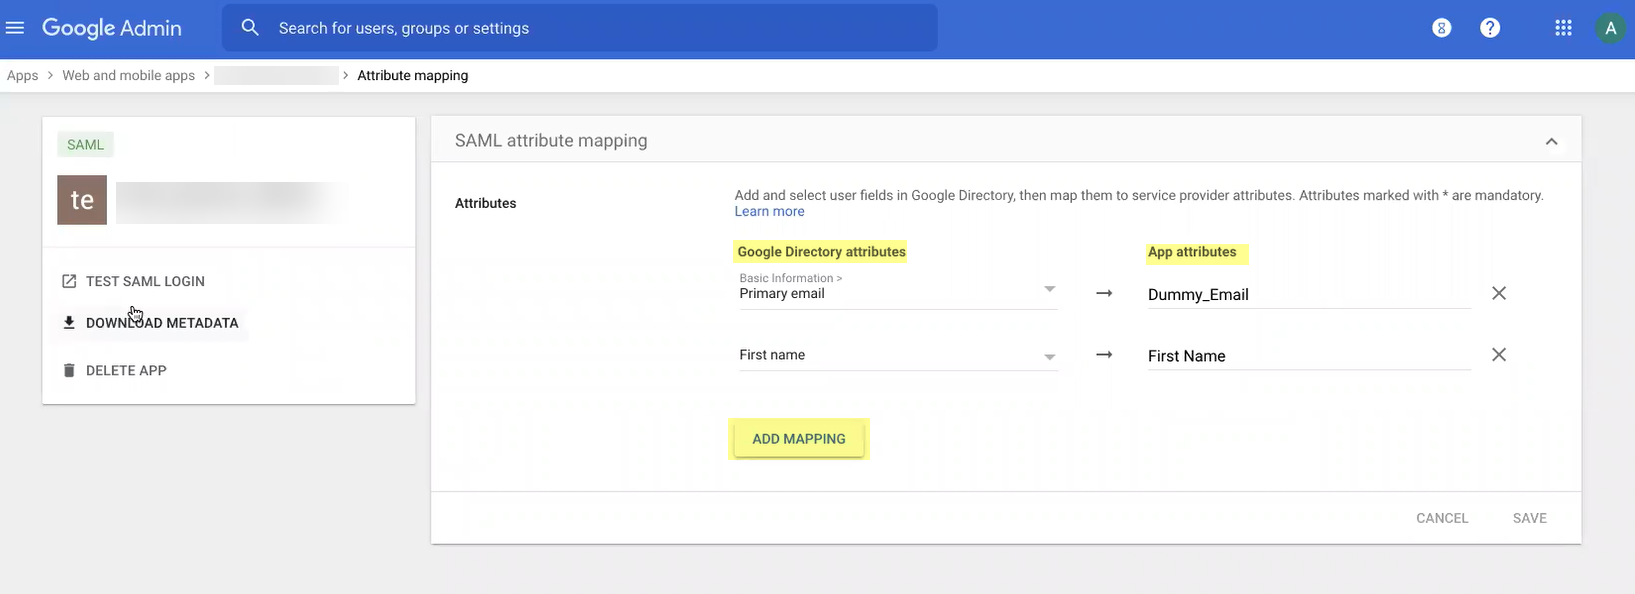Collapse the SAML attribute mapping section
Viewport: 1635px width, 594px height.
pos(1551,142)
